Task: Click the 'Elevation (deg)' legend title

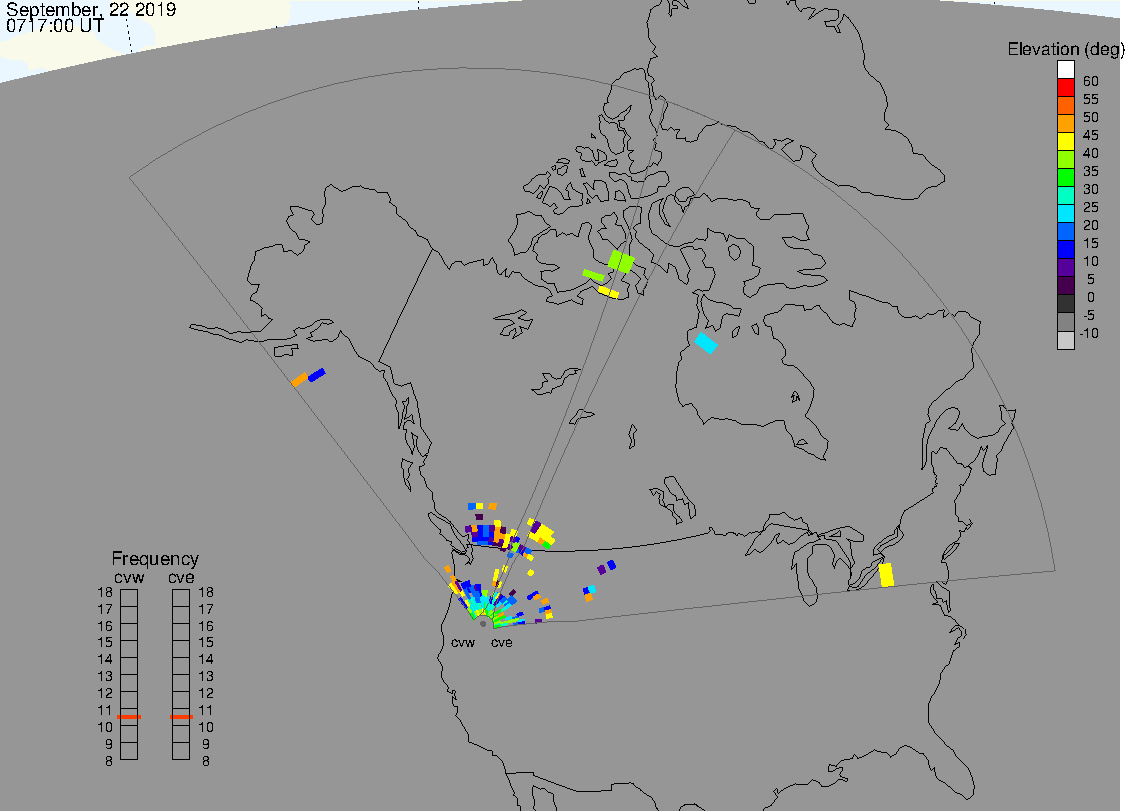Action: 1065,50
